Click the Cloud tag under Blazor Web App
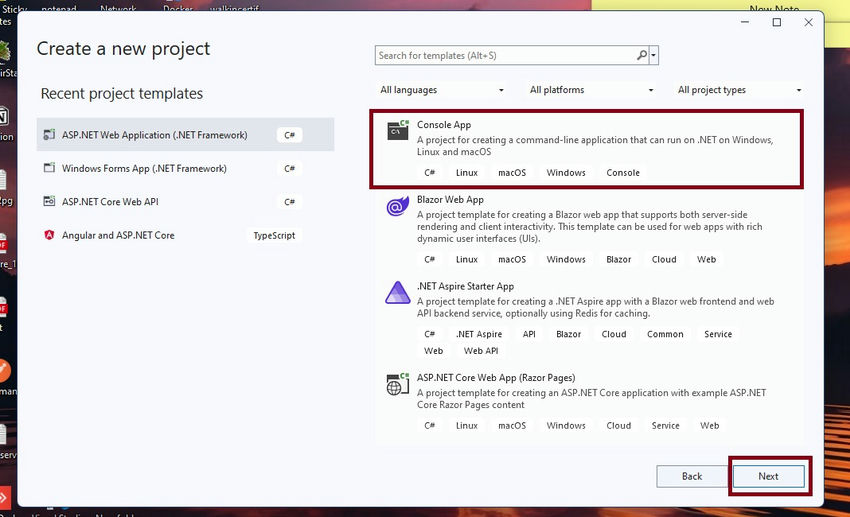Viewport: 850px width, 517px height. (664, 260)
